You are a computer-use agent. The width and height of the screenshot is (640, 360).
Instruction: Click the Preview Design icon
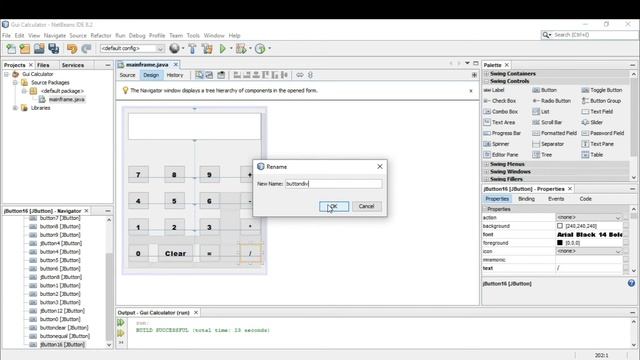pos(221,75)
